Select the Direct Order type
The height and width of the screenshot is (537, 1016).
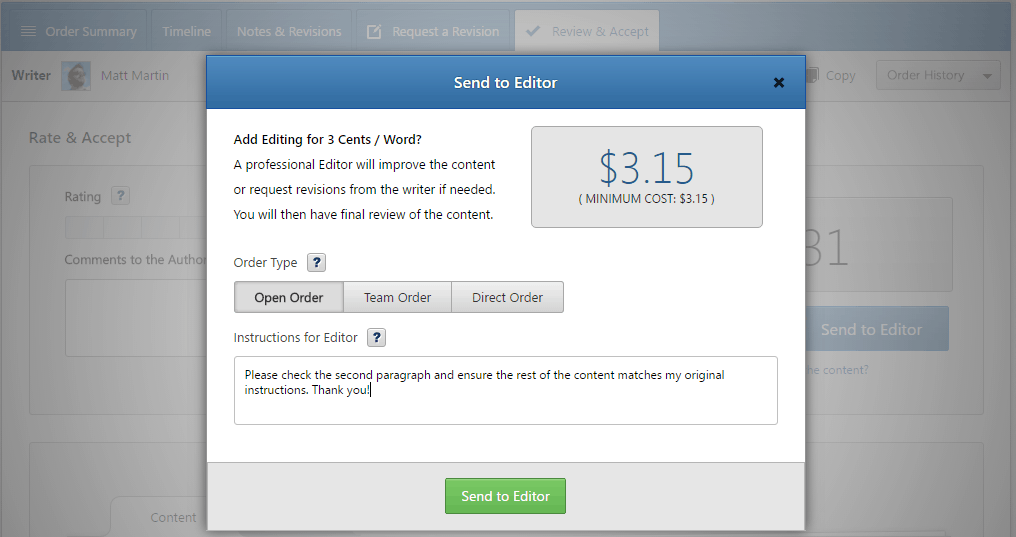click(507, 297)
